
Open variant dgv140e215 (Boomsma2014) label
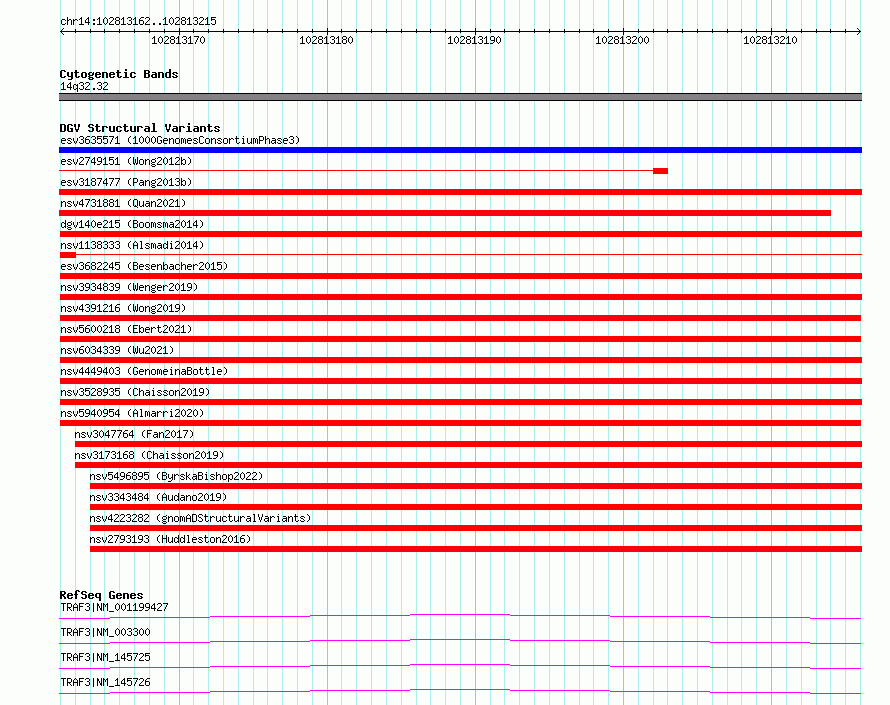pos(132,224)
